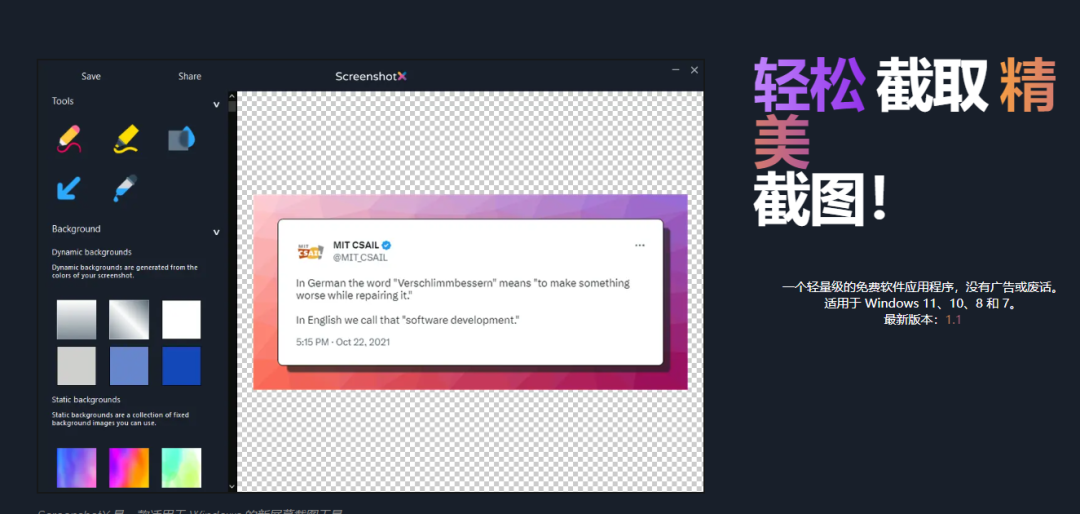Click the Background section heading
This screenshot has height=514, width=1080.
click(76, 229)
